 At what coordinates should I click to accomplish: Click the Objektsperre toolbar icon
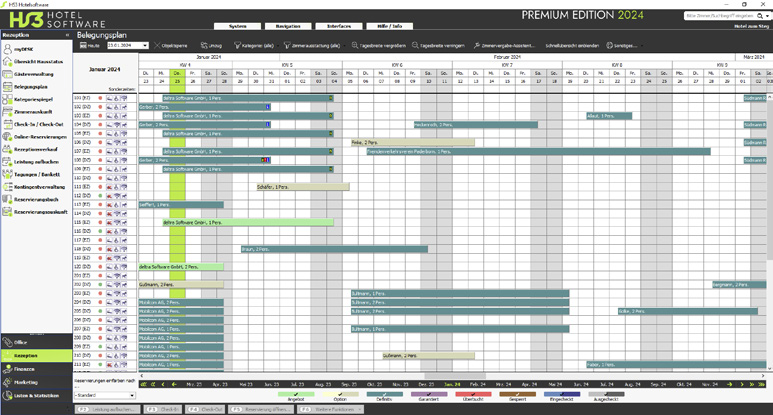157,45
